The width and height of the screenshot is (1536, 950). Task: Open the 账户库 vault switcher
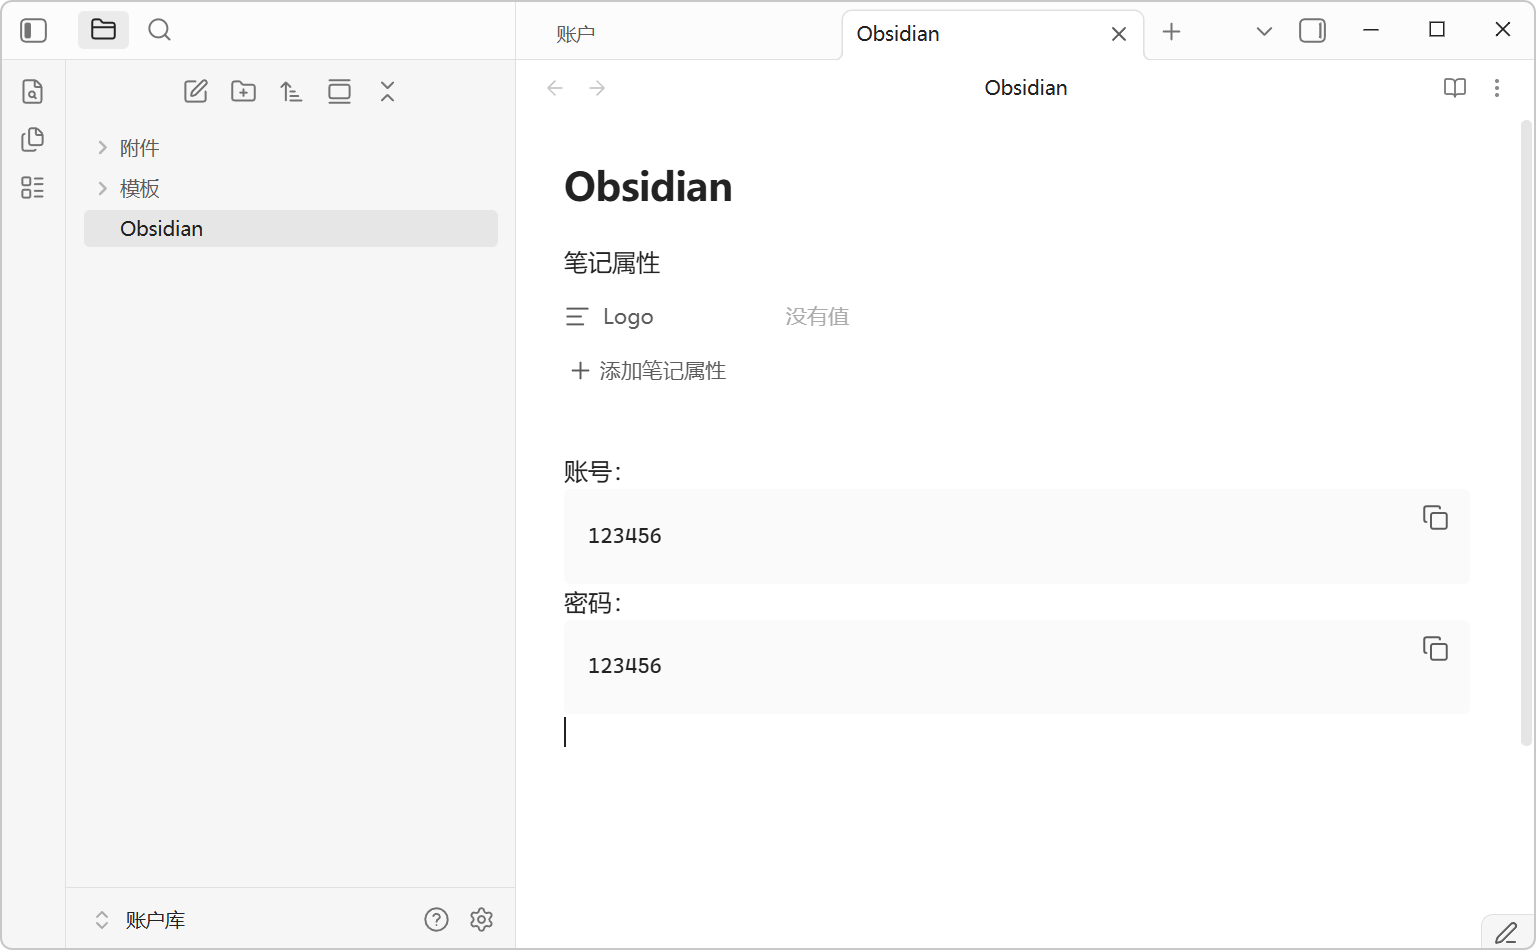tap(140, 920)
